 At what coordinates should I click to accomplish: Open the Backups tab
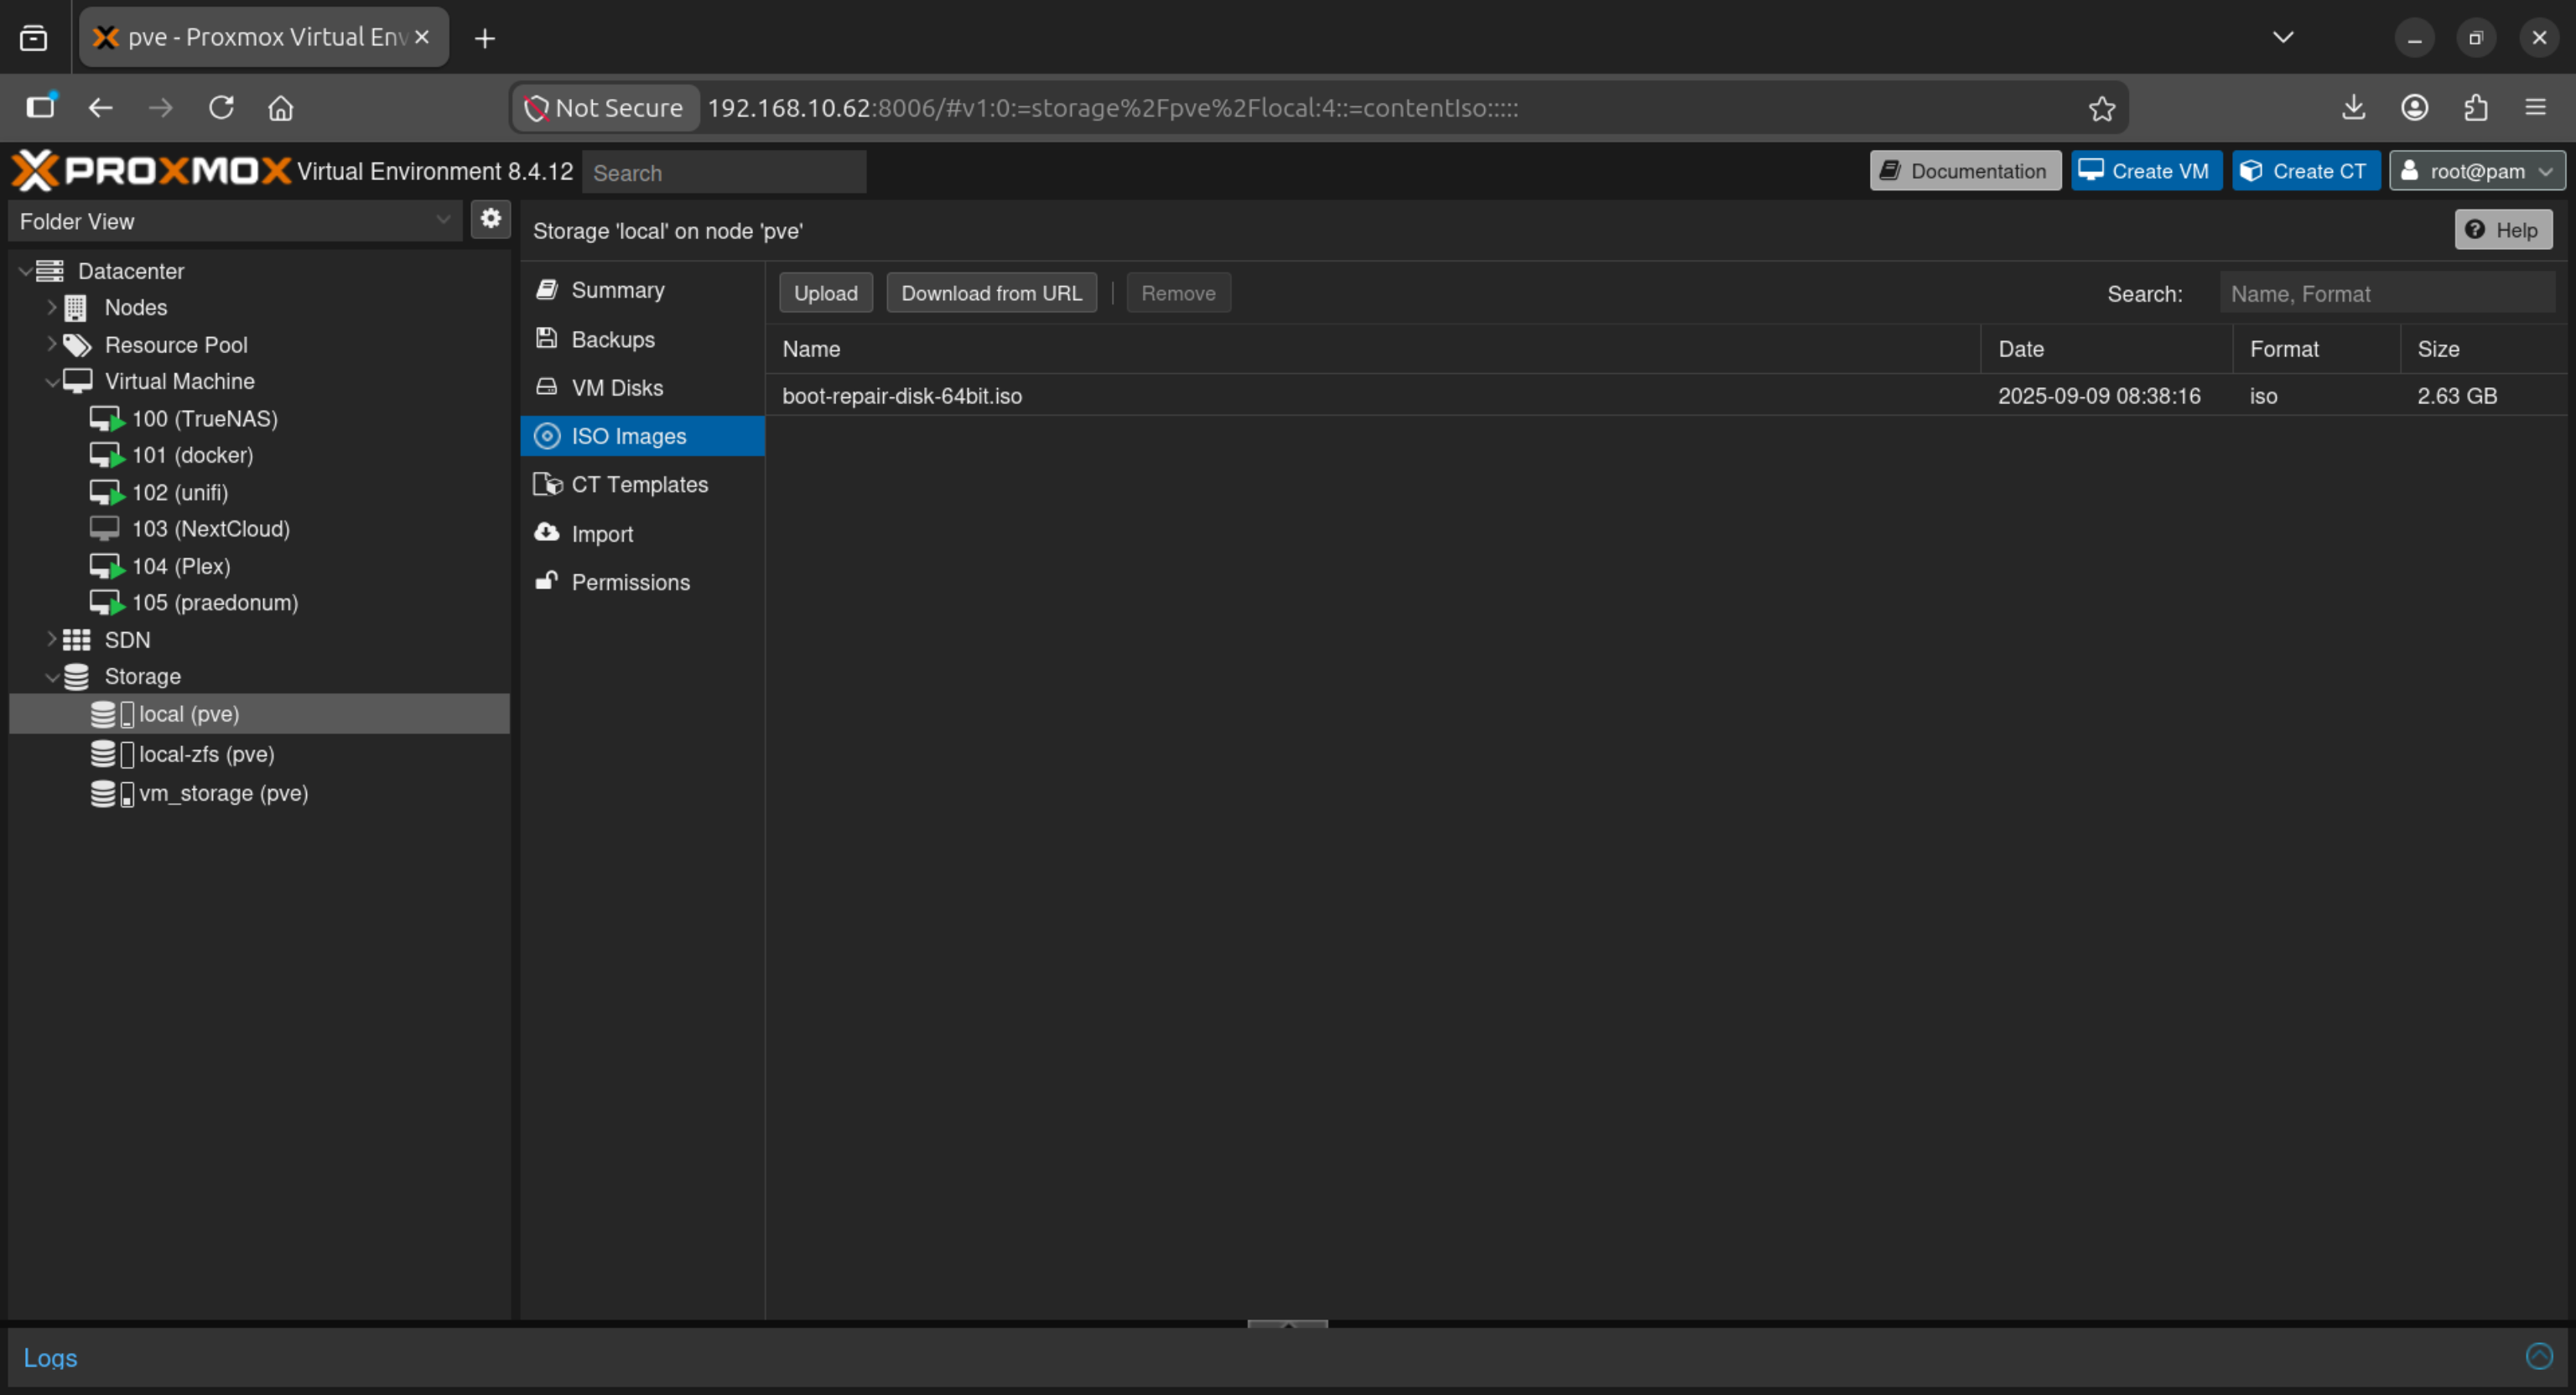[642, 339]
